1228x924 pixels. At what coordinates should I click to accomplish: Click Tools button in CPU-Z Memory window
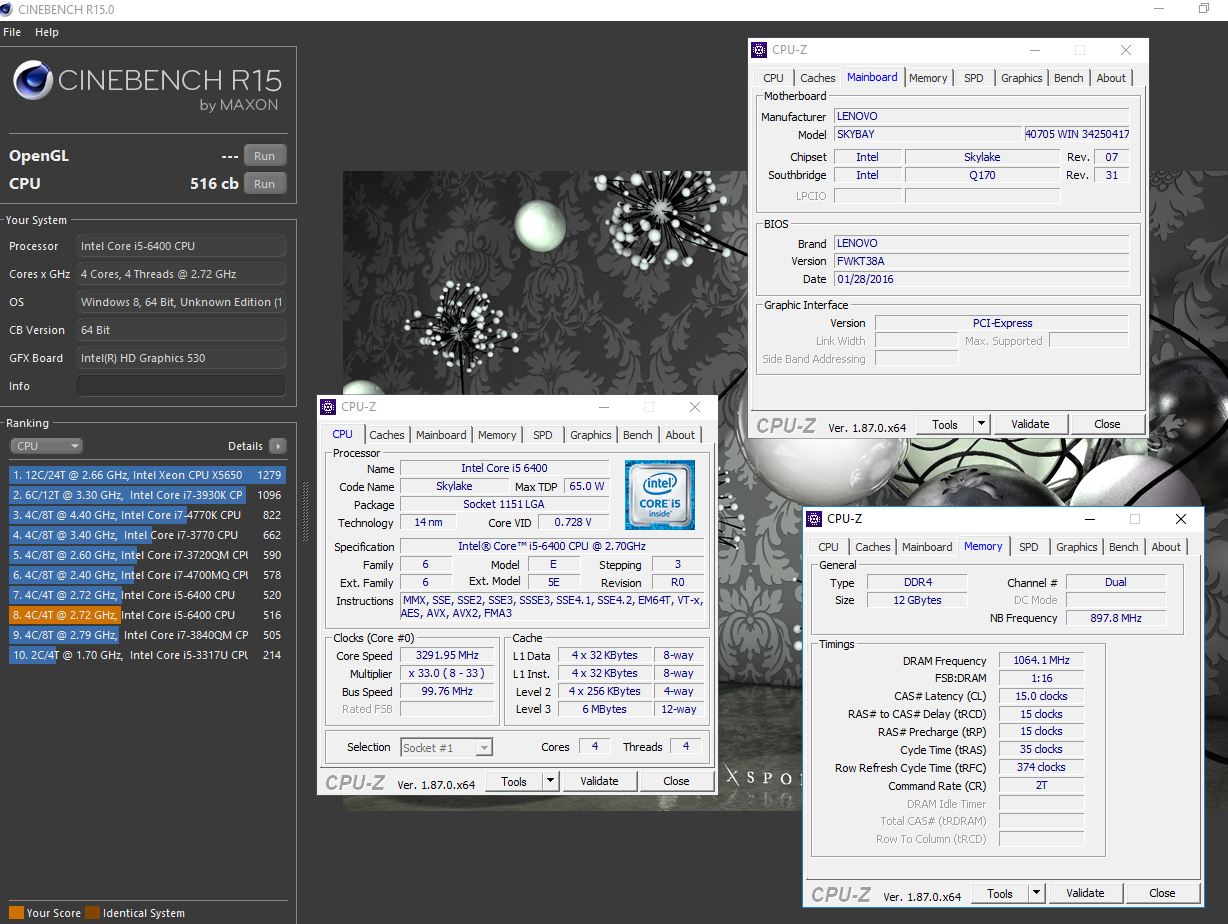(1000, 894)
